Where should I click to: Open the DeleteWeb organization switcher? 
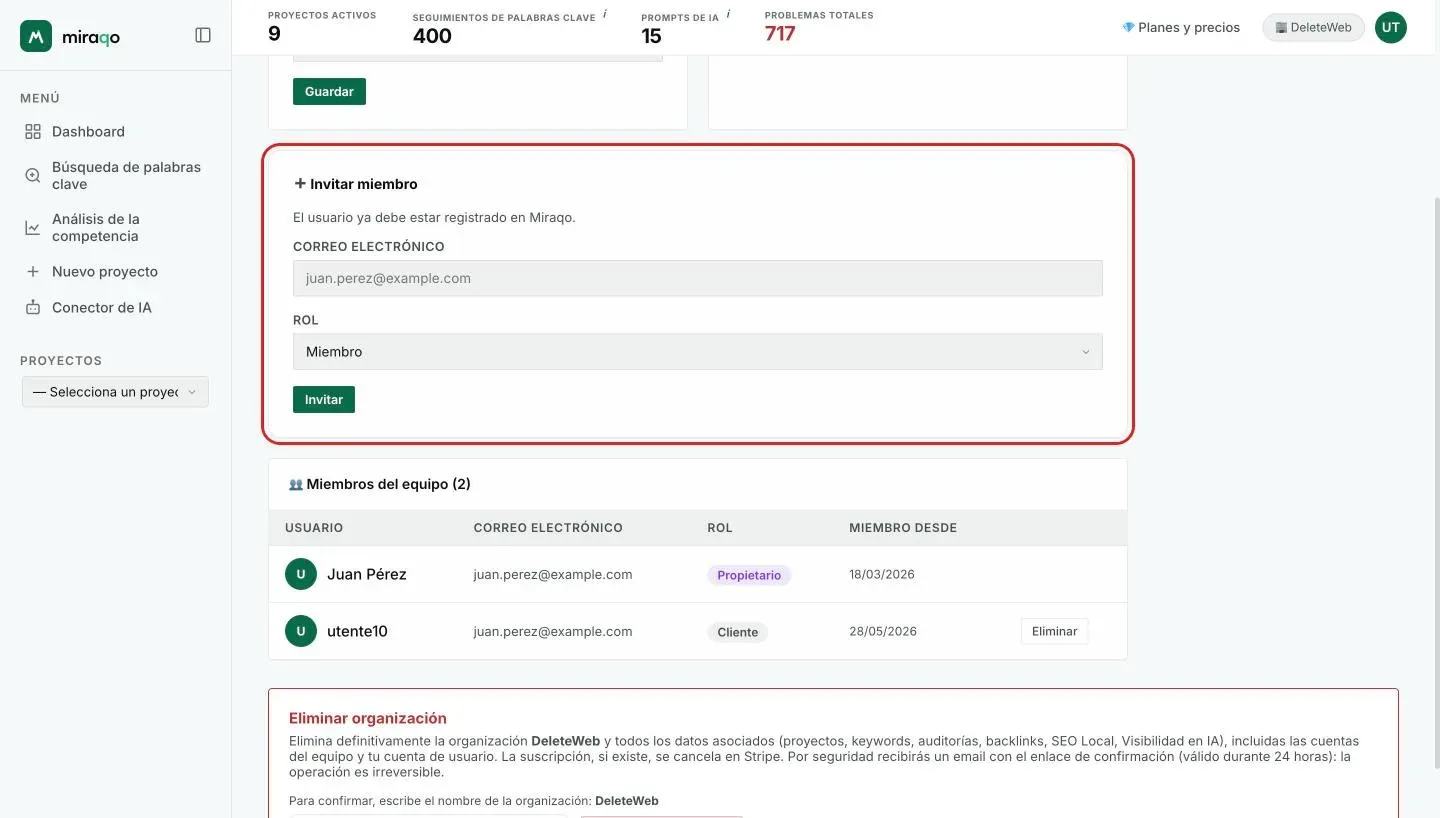tap(1313, 27)
